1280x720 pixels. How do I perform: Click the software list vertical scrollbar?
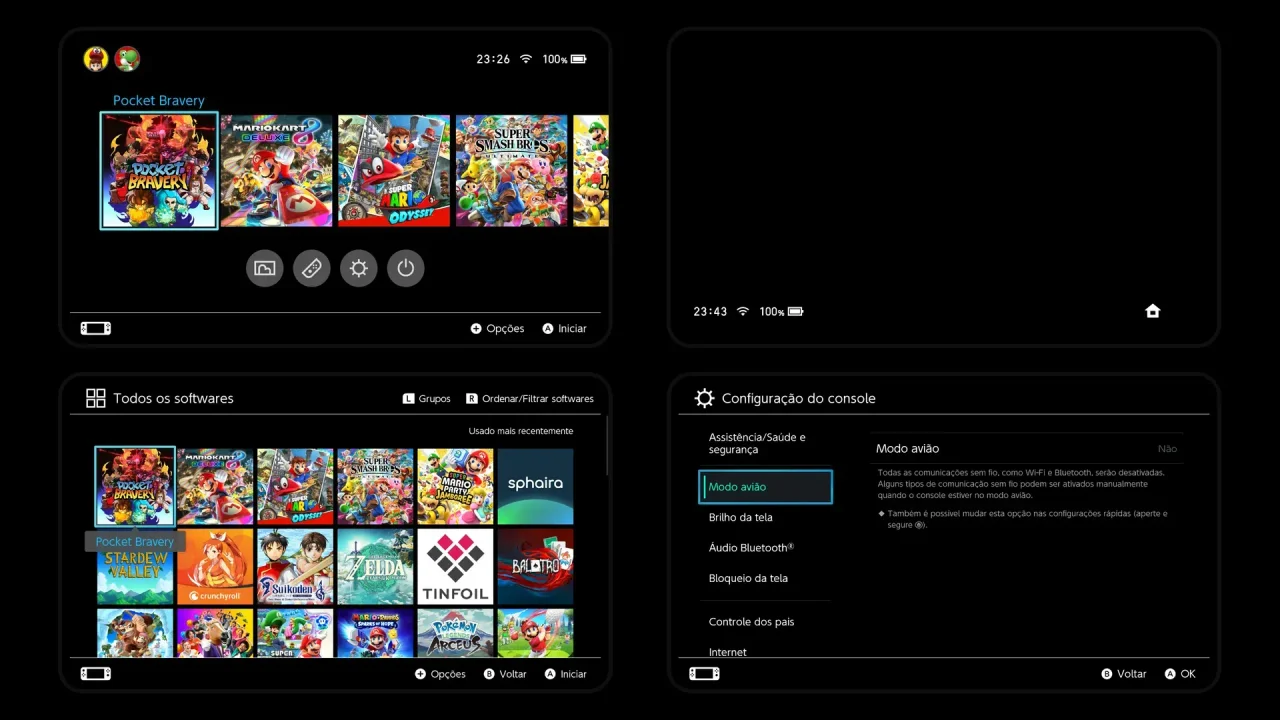coord(607,446)
